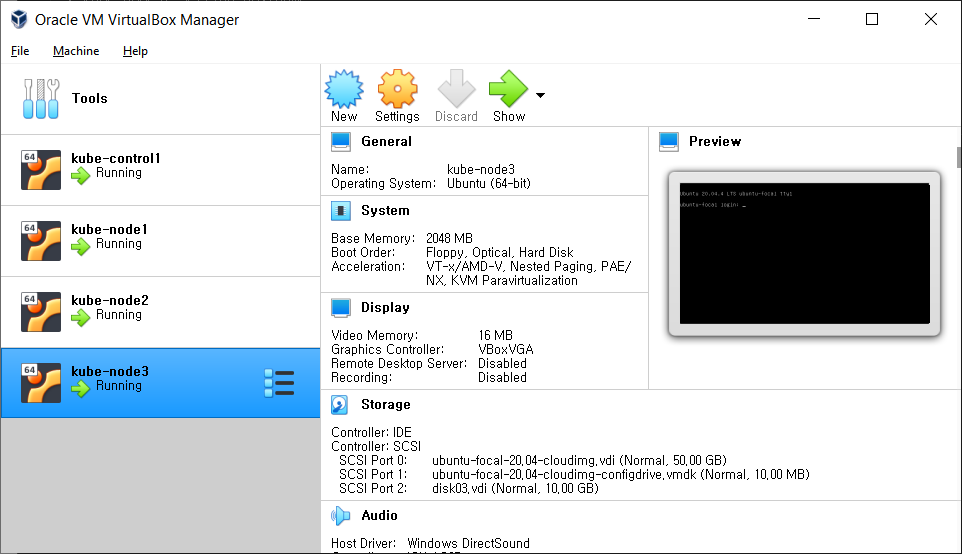Click the details pane vertical scrollbar

959,157
